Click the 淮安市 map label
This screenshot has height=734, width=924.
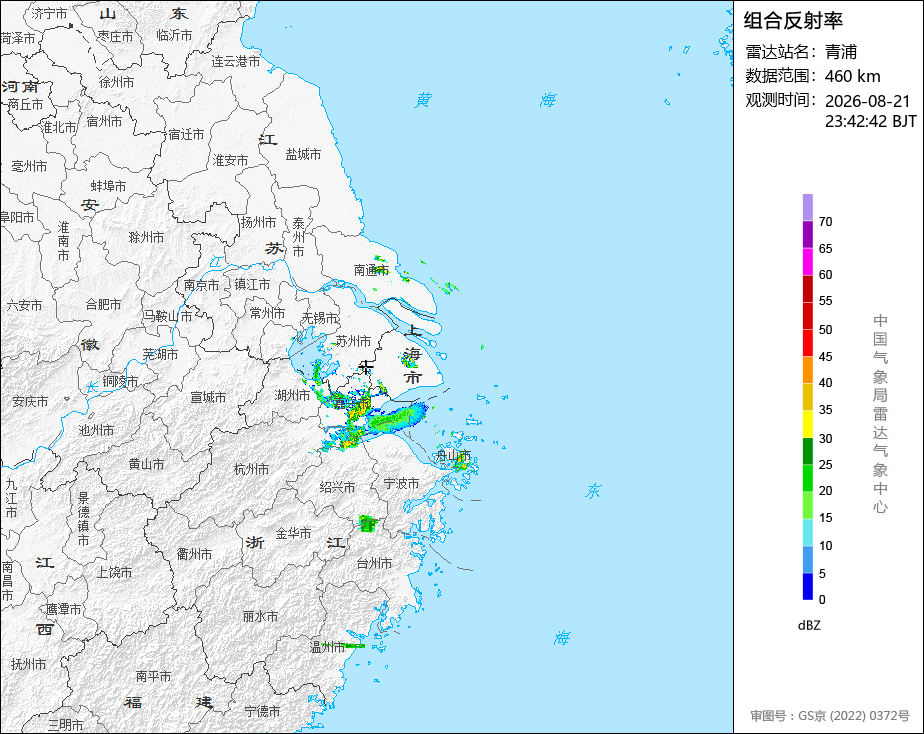(230, 160)
